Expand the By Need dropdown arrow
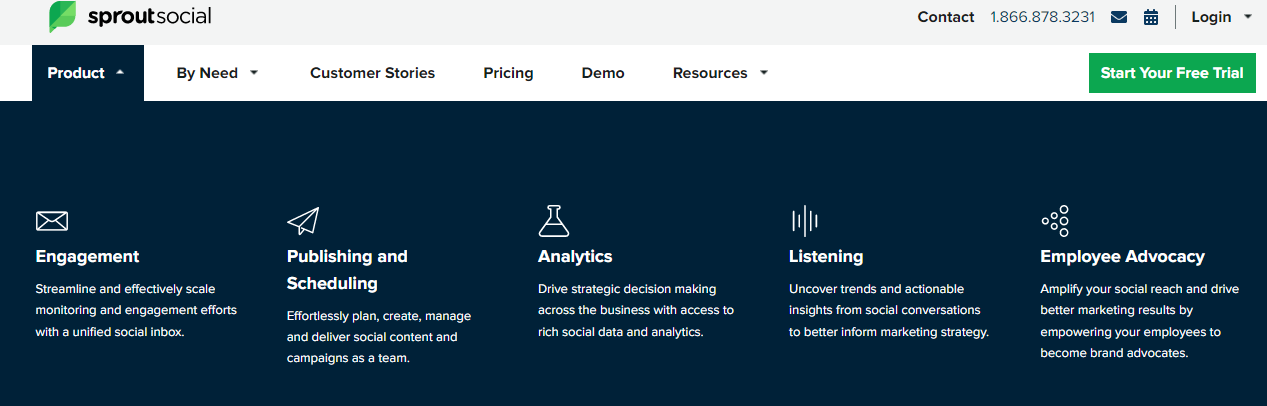 click(254, 73)
